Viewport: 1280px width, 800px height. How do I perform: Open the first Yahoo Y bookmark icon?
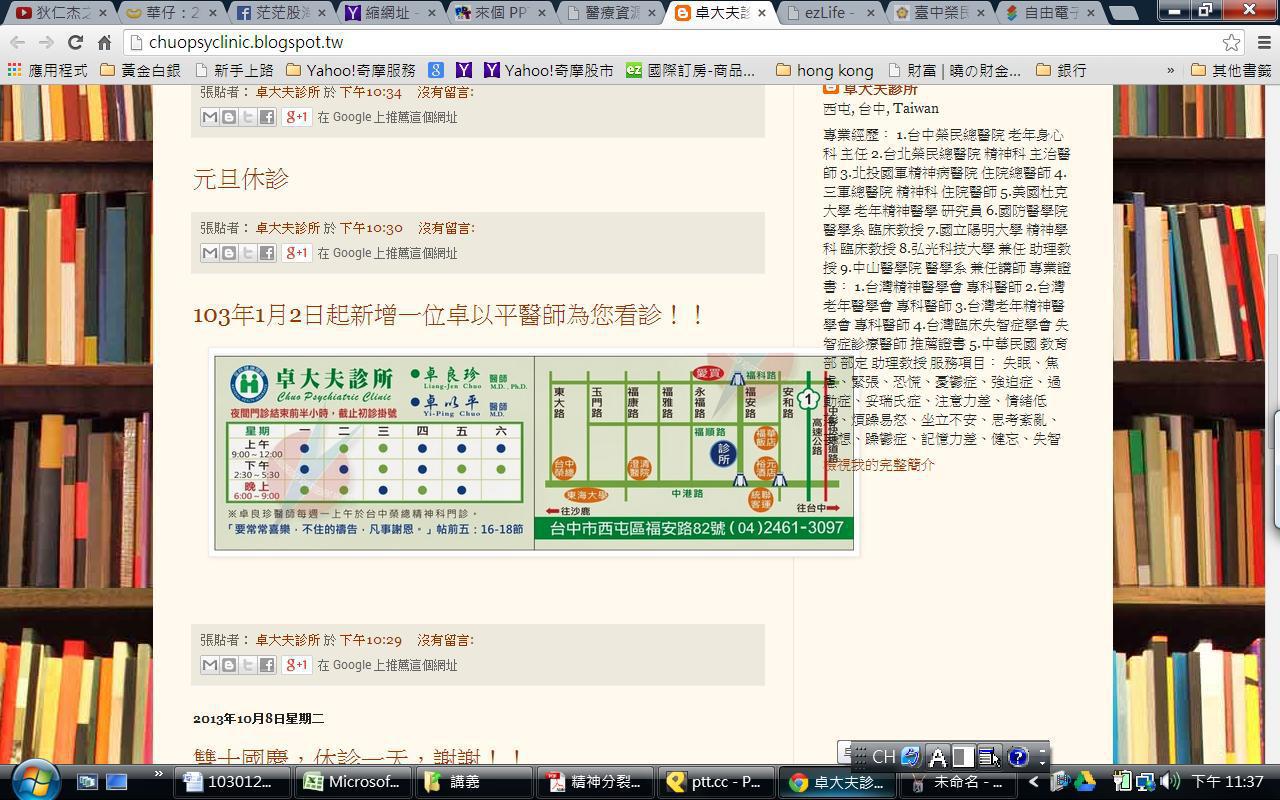tap(464, 70)
